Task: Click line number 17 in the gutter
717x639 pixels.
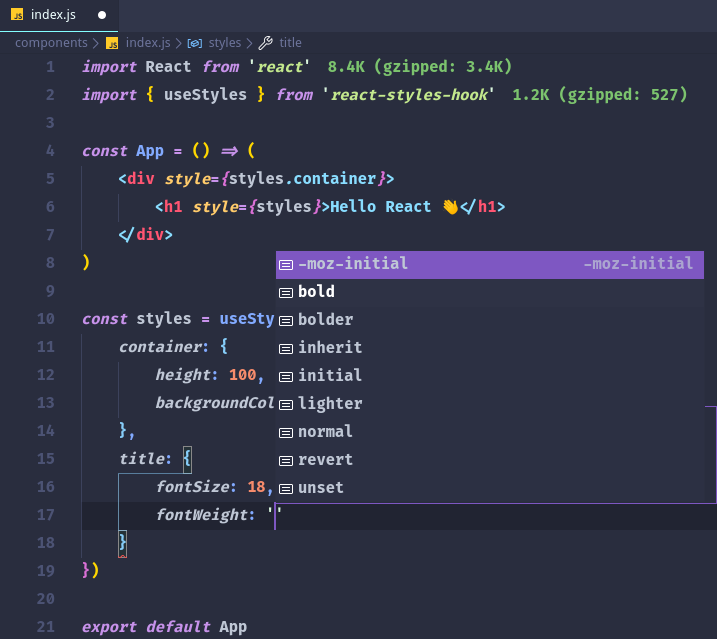Action: 46,515
